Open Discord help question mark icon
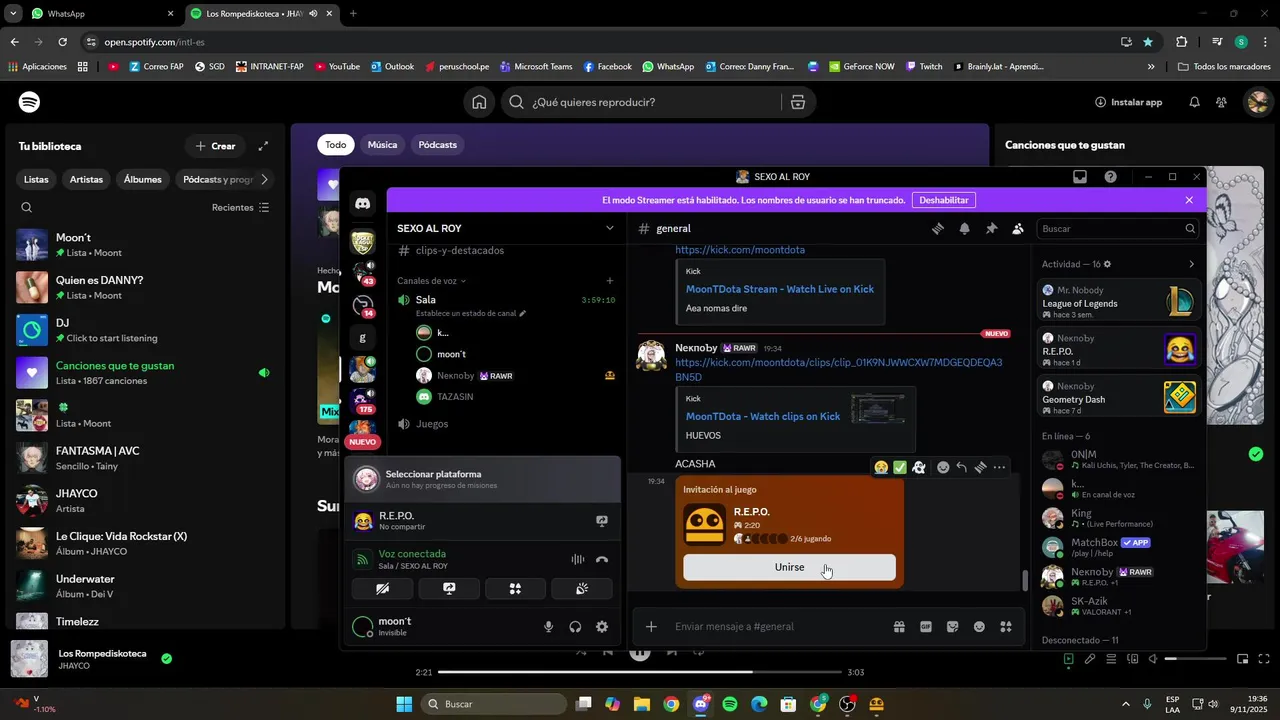Screen dimensions: 1280x720 tap(1111, 177)
